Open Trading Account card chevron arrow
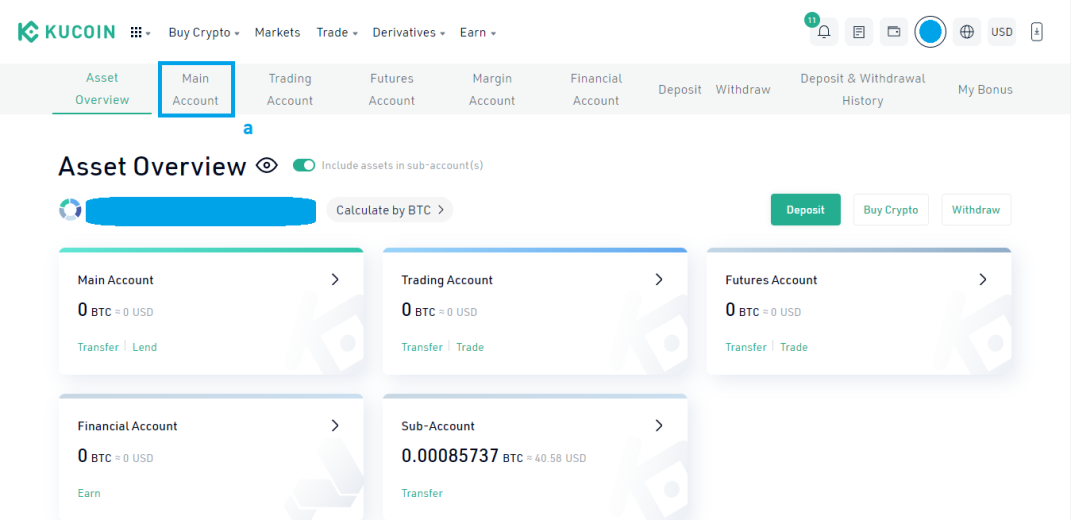This screenshot has width=1071, height=520. tap(658, 279)
